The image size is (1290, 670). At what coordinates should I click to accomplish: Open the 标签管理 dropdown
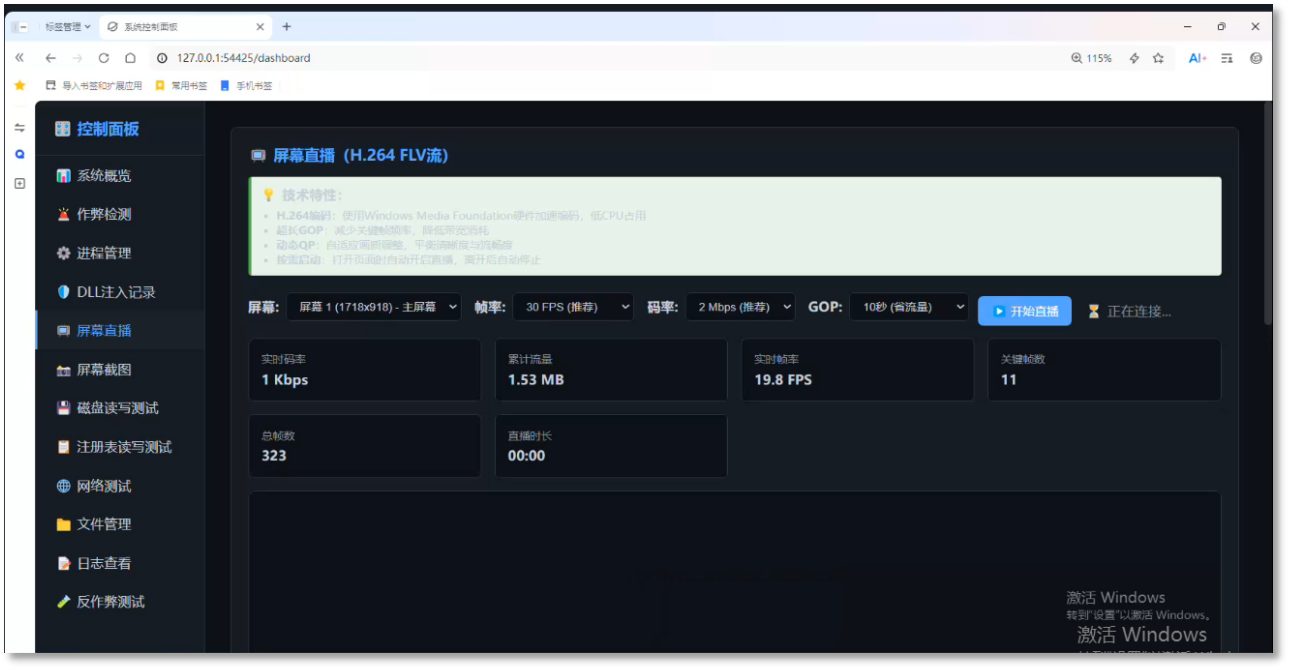[x=68, y=27]
